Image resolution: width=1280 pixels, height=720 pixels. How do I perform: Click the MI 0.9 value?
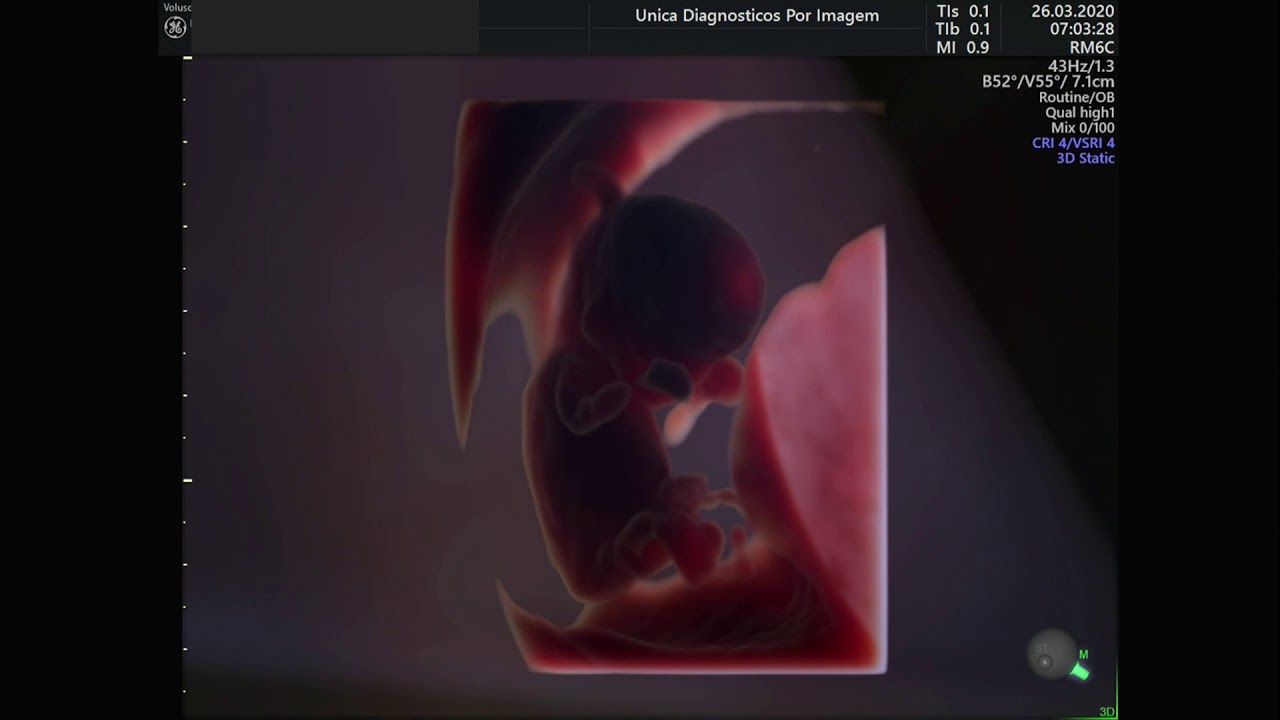(962, 48)
